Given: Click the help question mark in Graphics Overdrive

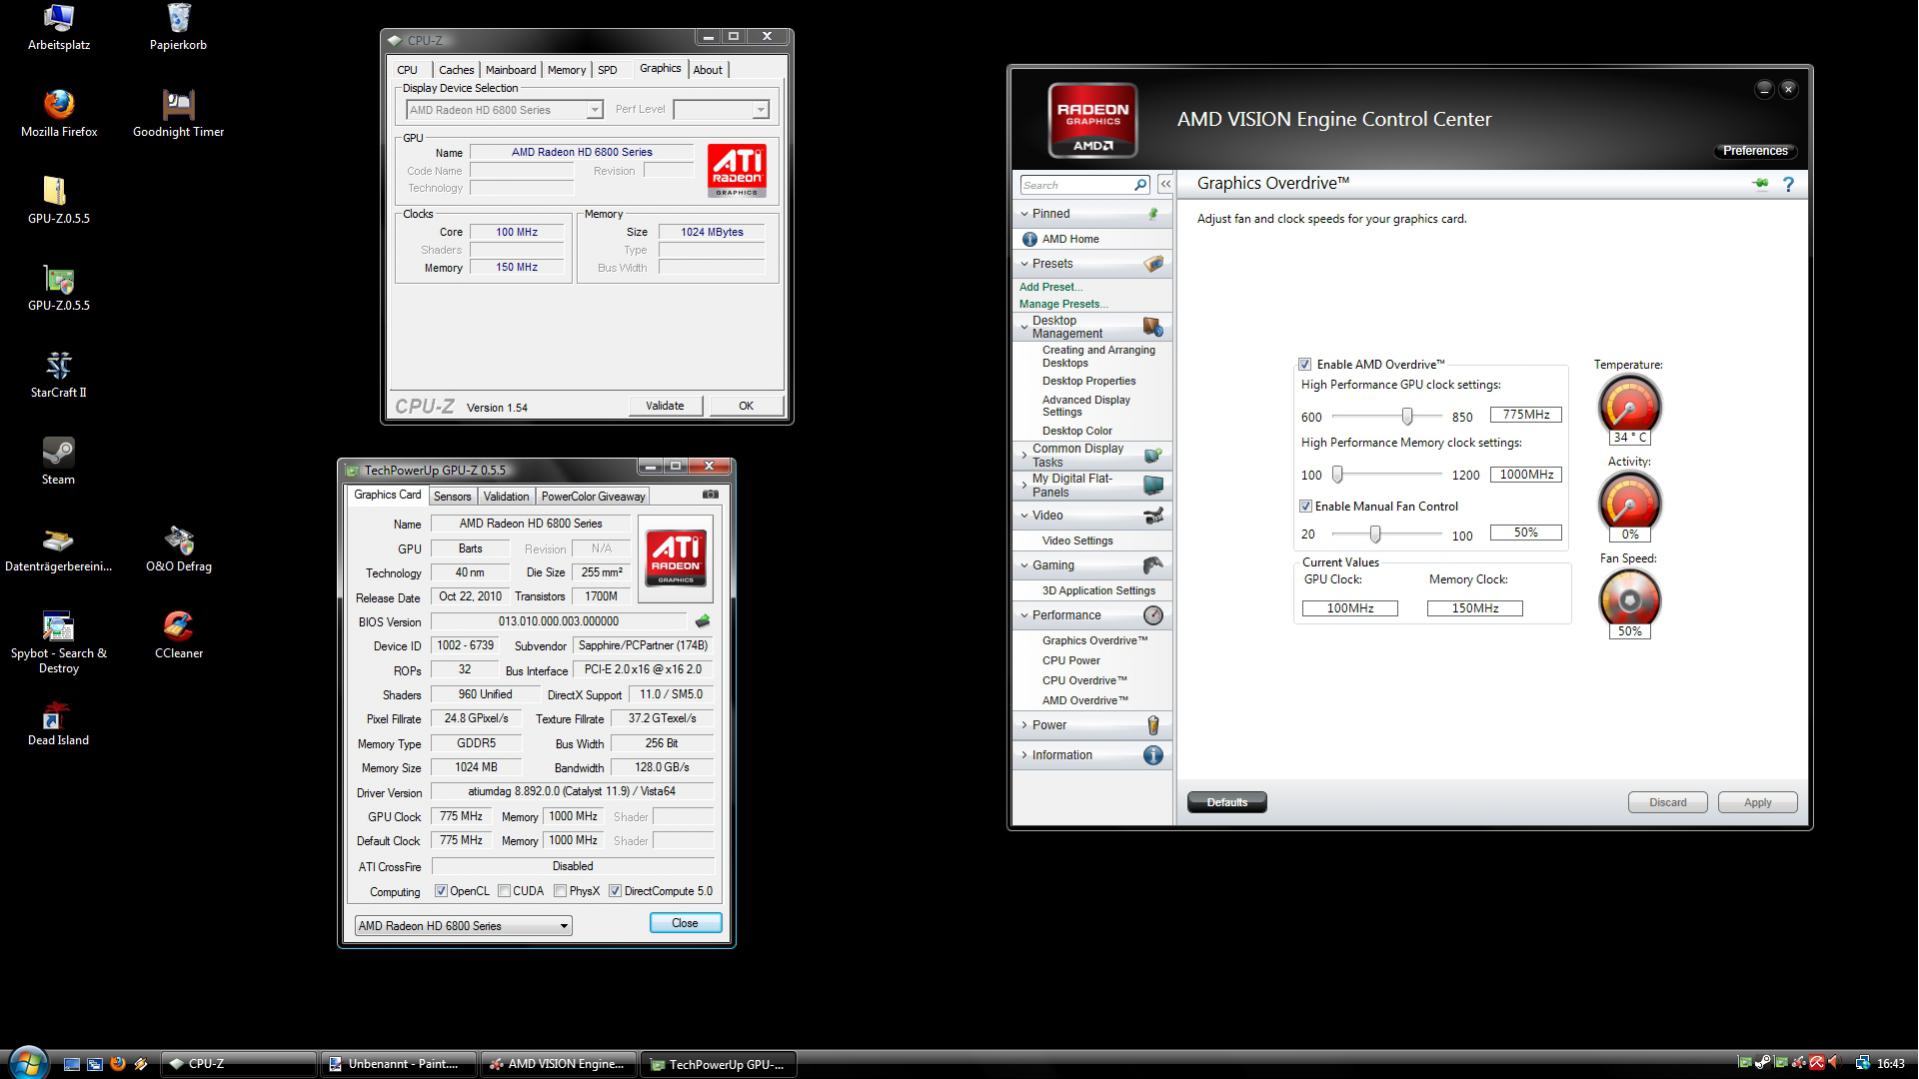Looking at the screenshot, I should (x=1788, y=184).
